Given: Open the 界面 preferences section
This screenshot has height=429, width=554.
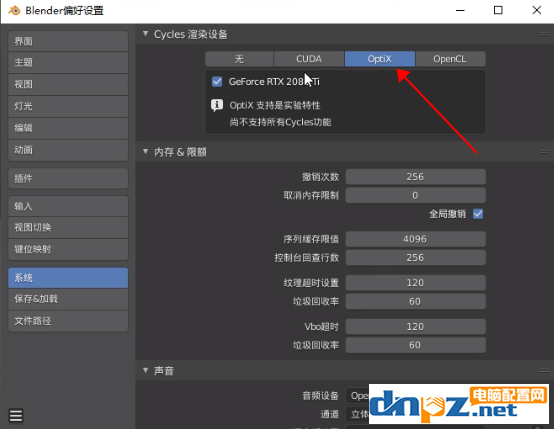Looking at the screenshot, I should pos(68,41).
